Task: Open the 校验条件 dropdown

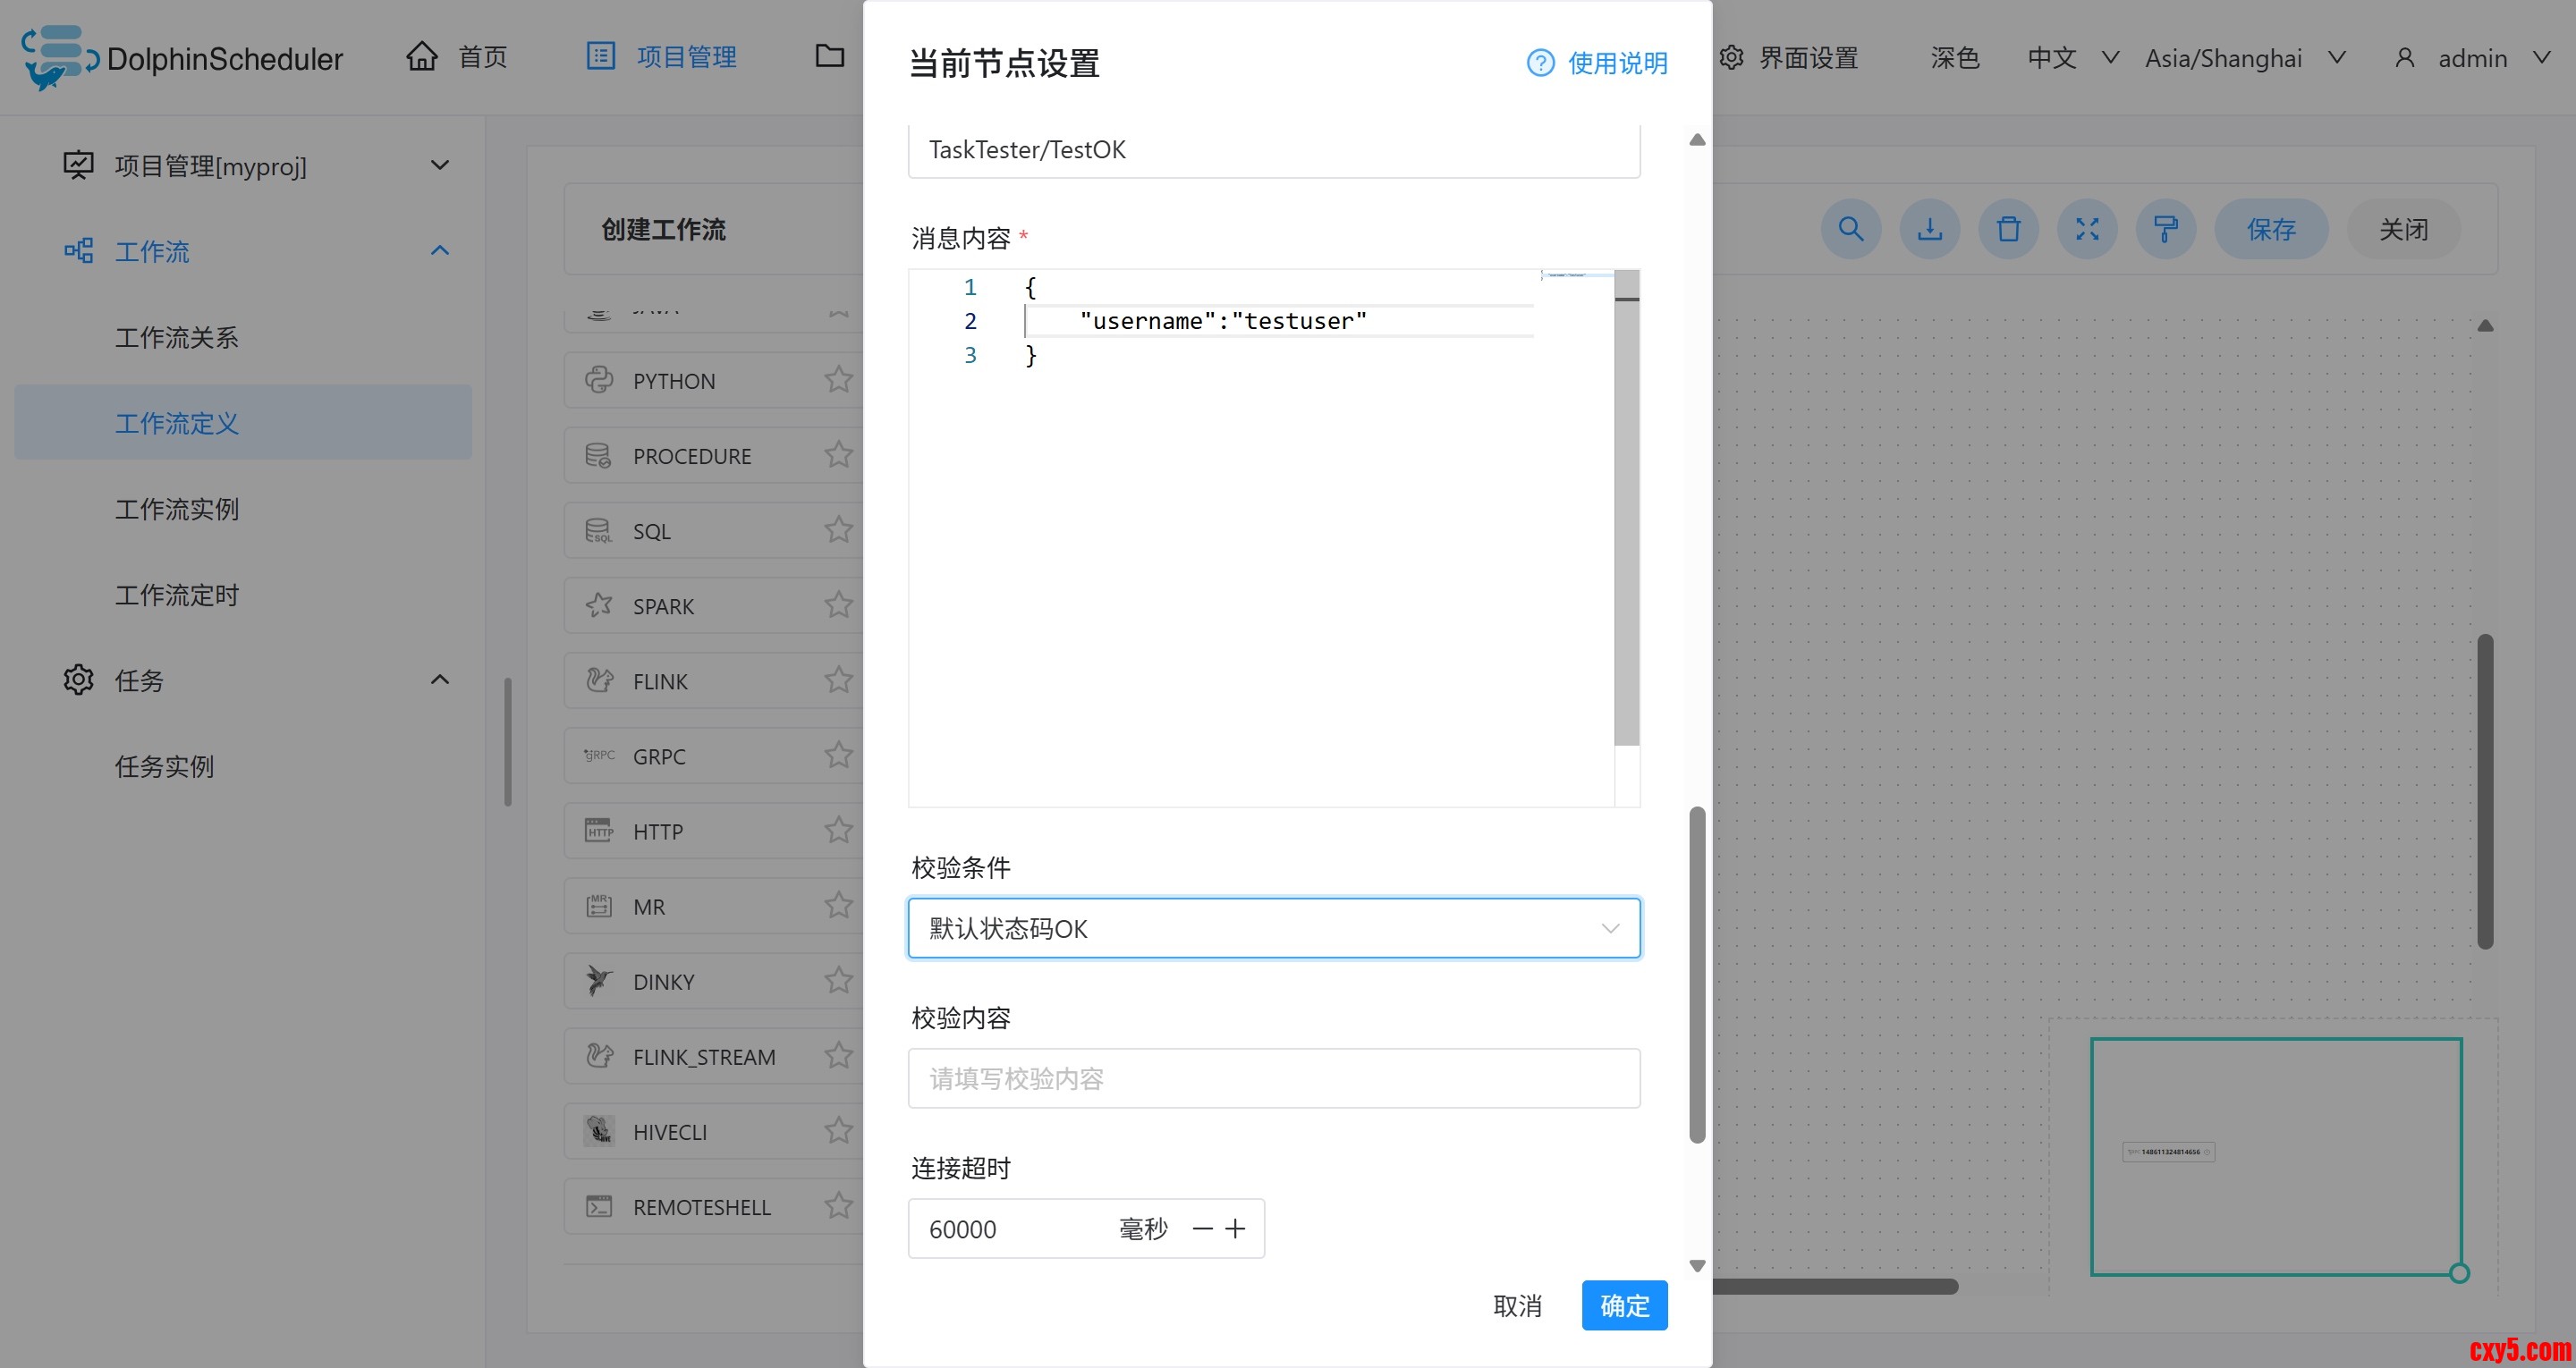Action: (x=1273, y=928)
